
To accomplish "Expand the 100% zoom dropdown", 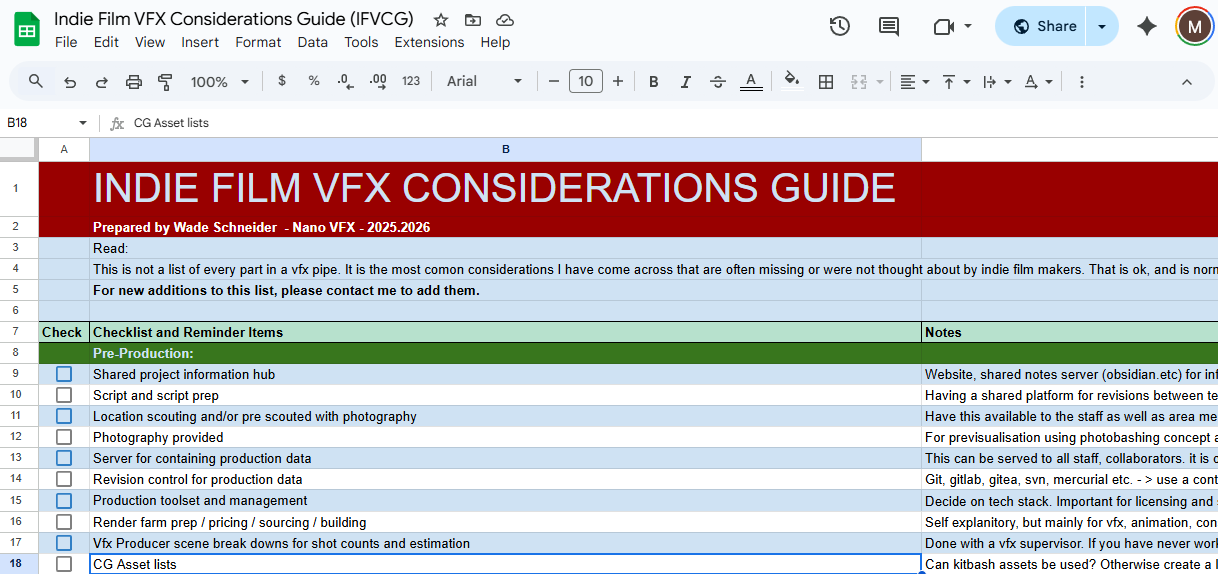I will tap(219, 82).
